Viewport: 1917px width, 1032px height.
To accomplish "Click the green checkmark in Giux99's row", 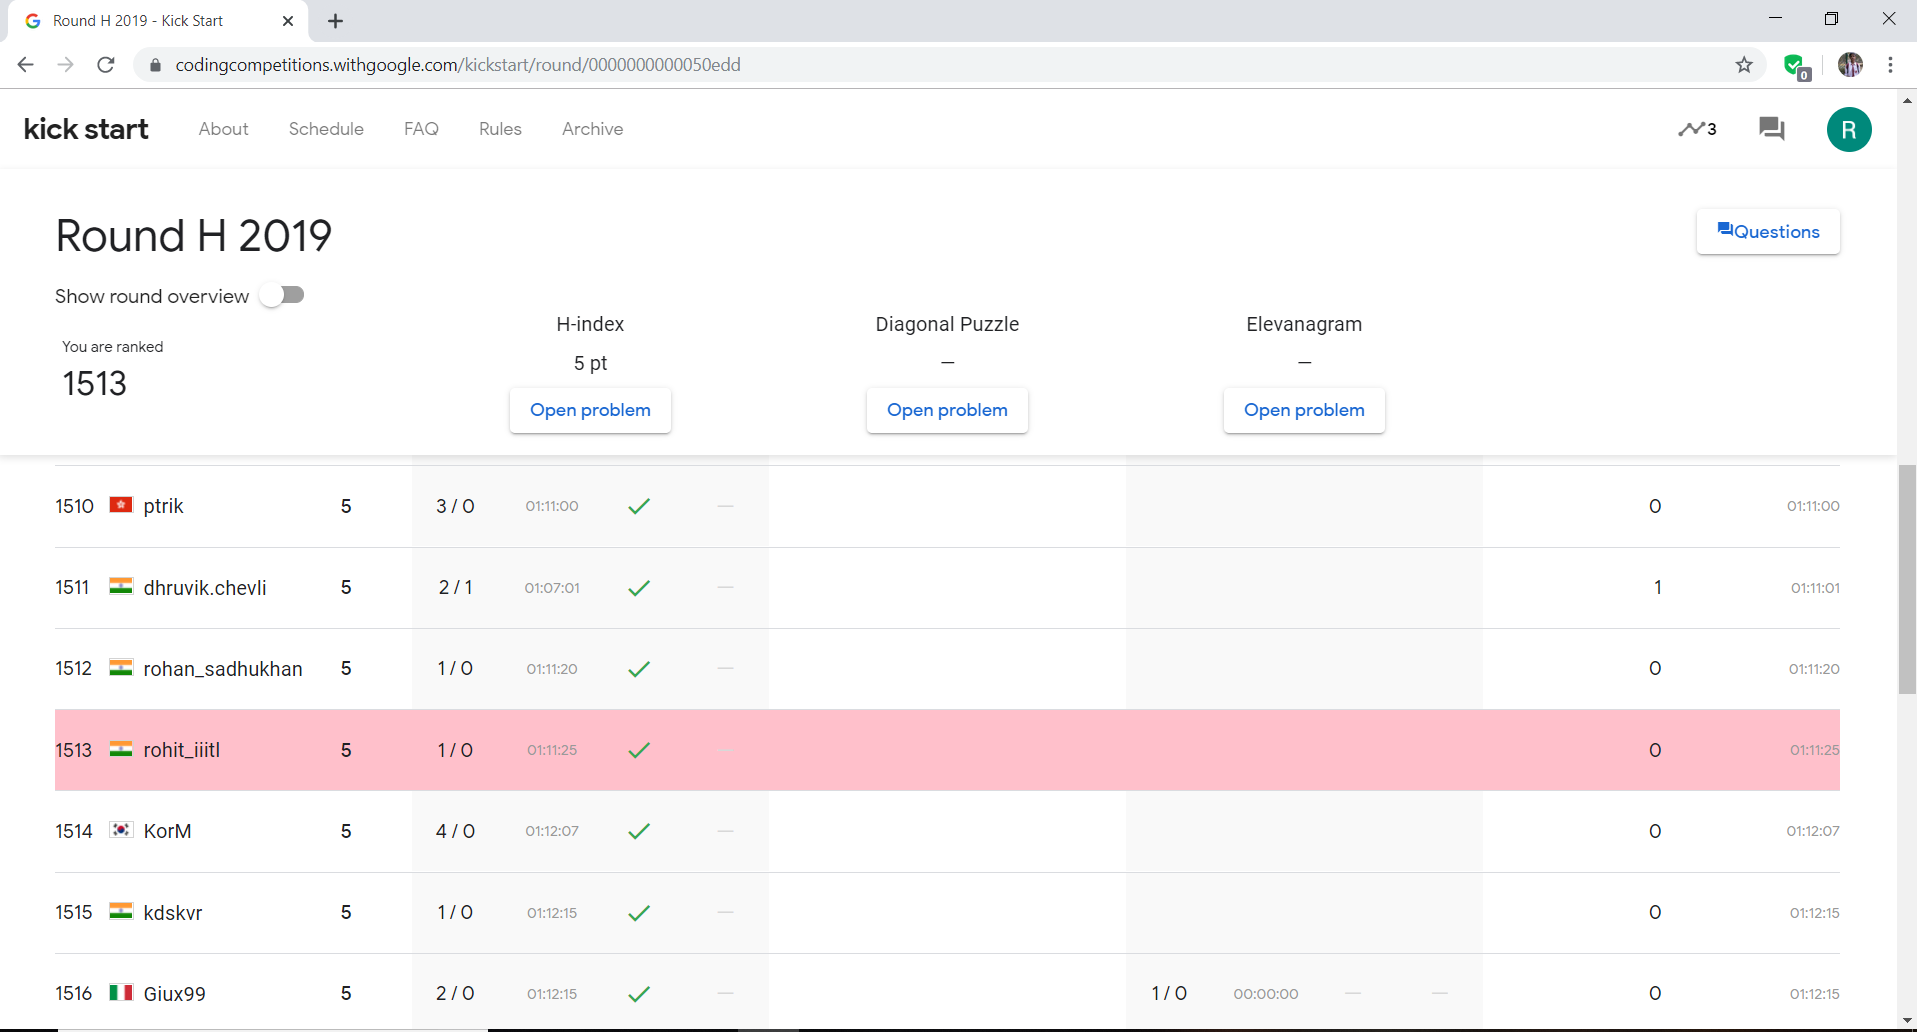I will point(639,994).
